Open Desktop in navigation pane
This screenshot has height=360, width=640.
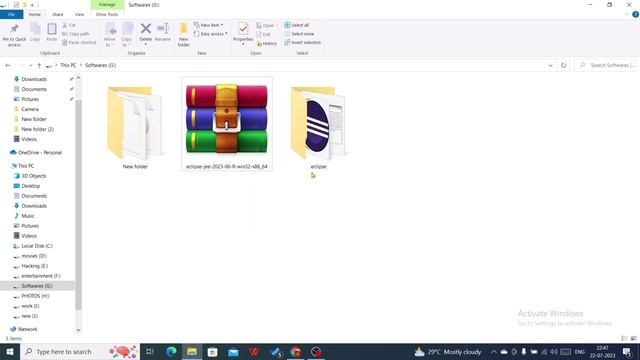[x=31, y=186]
